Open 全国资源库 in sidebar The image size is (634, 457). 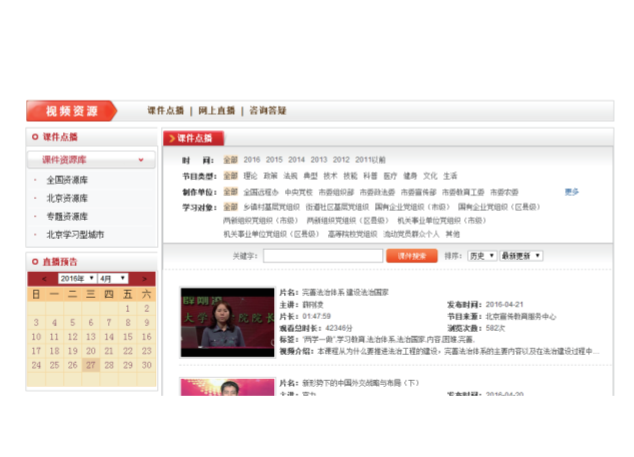click(67, 180)
